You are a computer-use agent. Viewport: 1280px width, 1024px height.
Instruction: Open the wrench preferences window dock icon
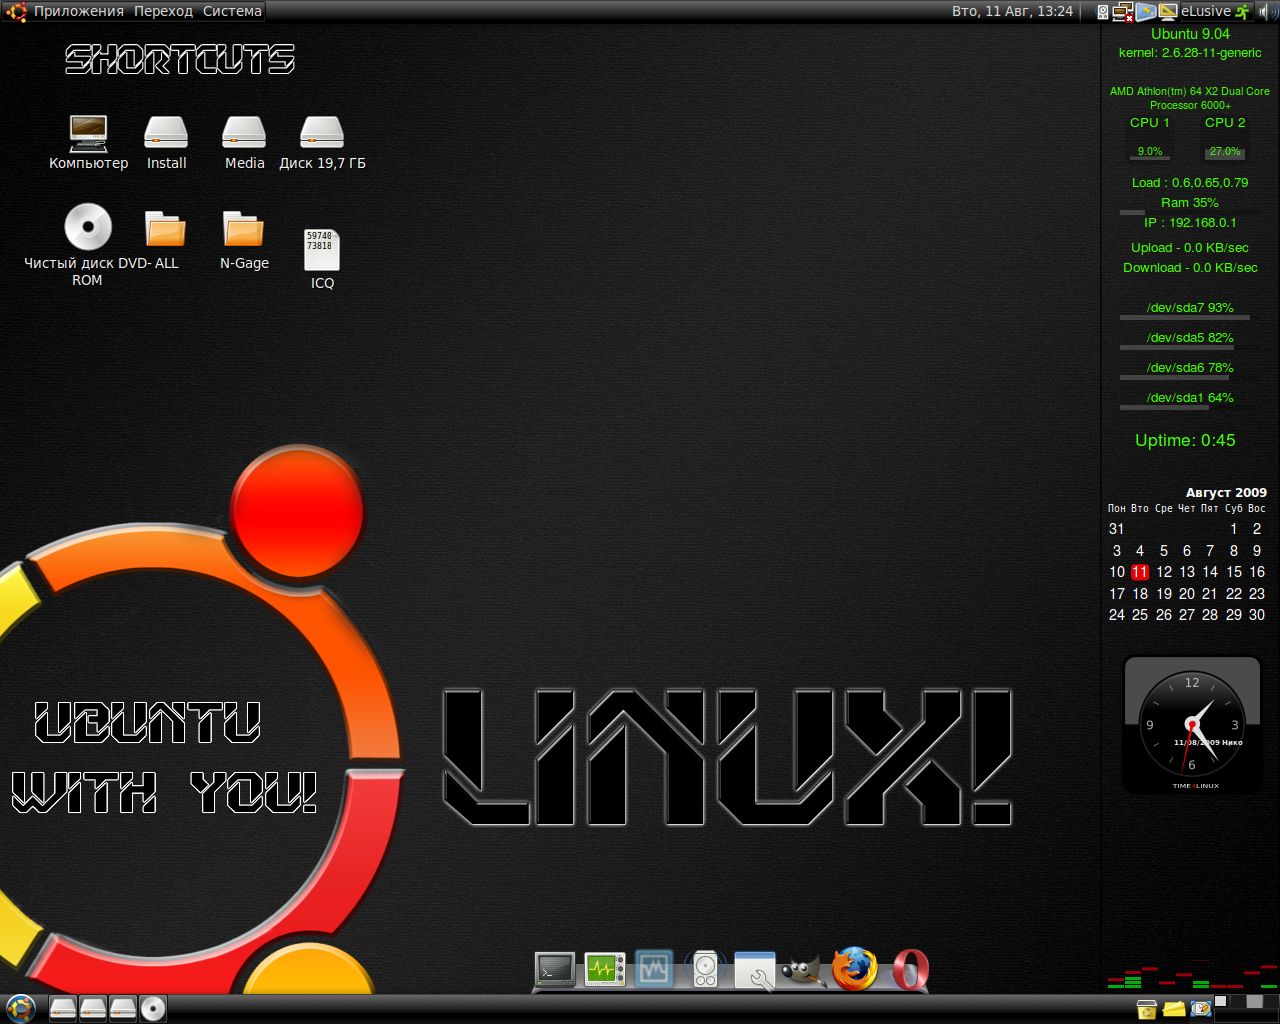(755, 970)
